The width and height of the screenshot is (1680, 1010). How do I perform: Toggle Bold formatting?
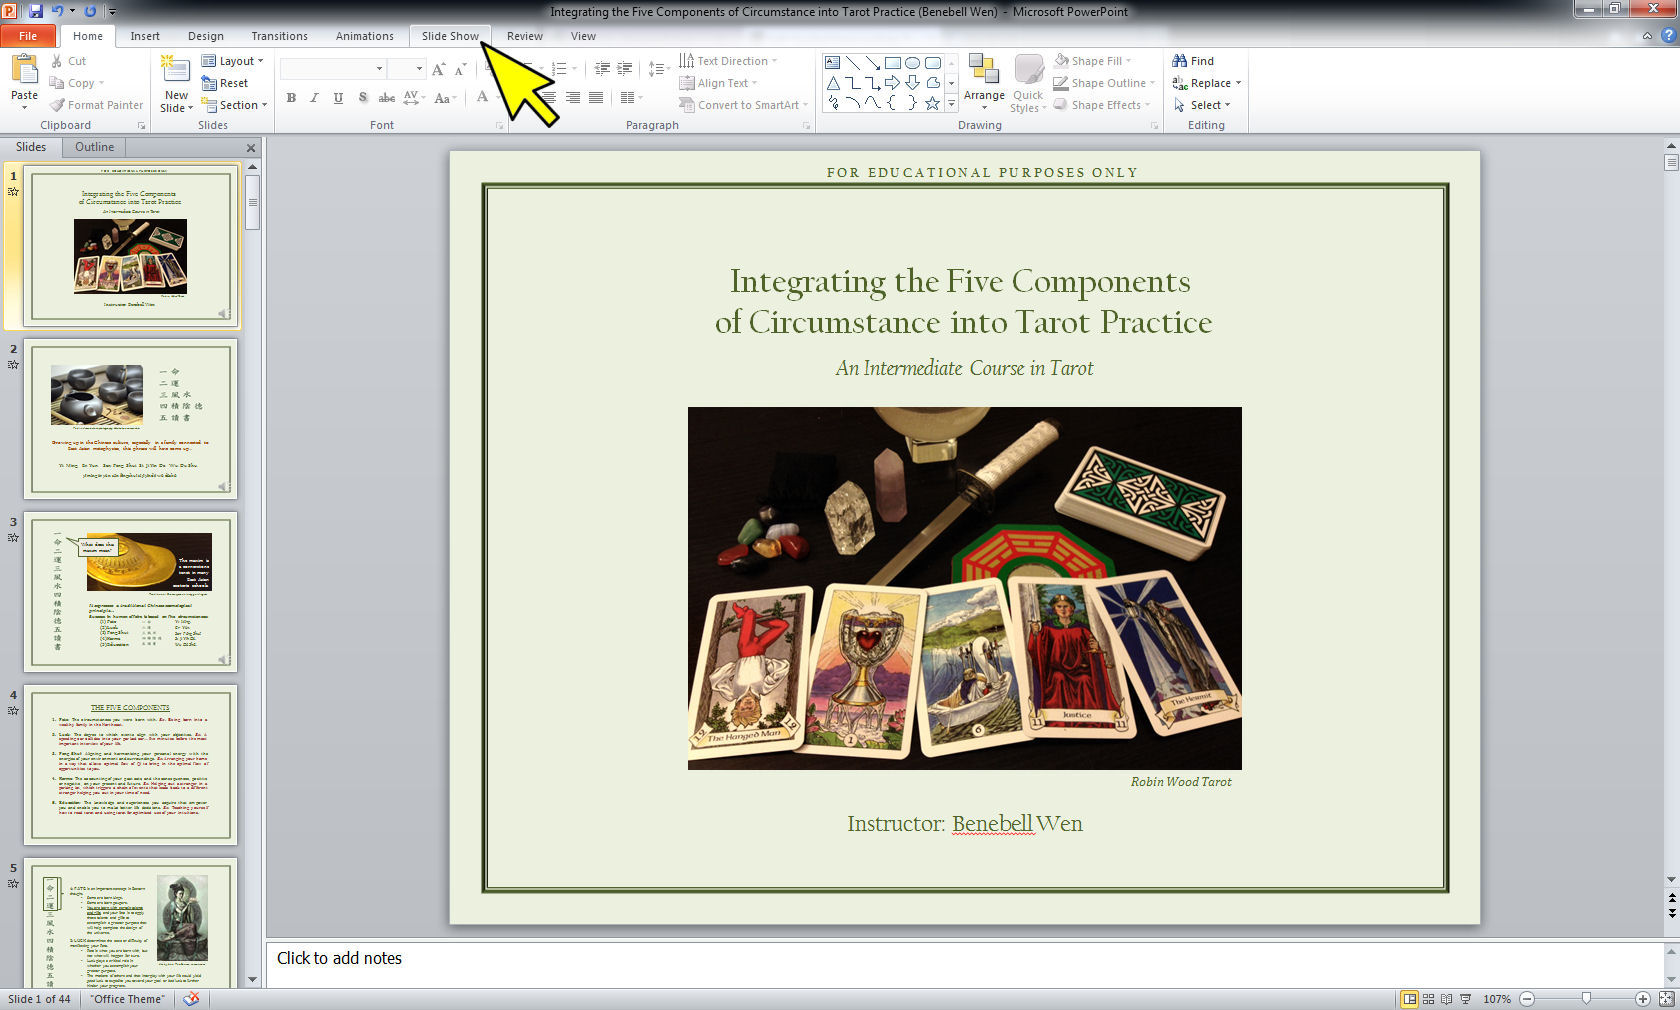coord(291,98)
